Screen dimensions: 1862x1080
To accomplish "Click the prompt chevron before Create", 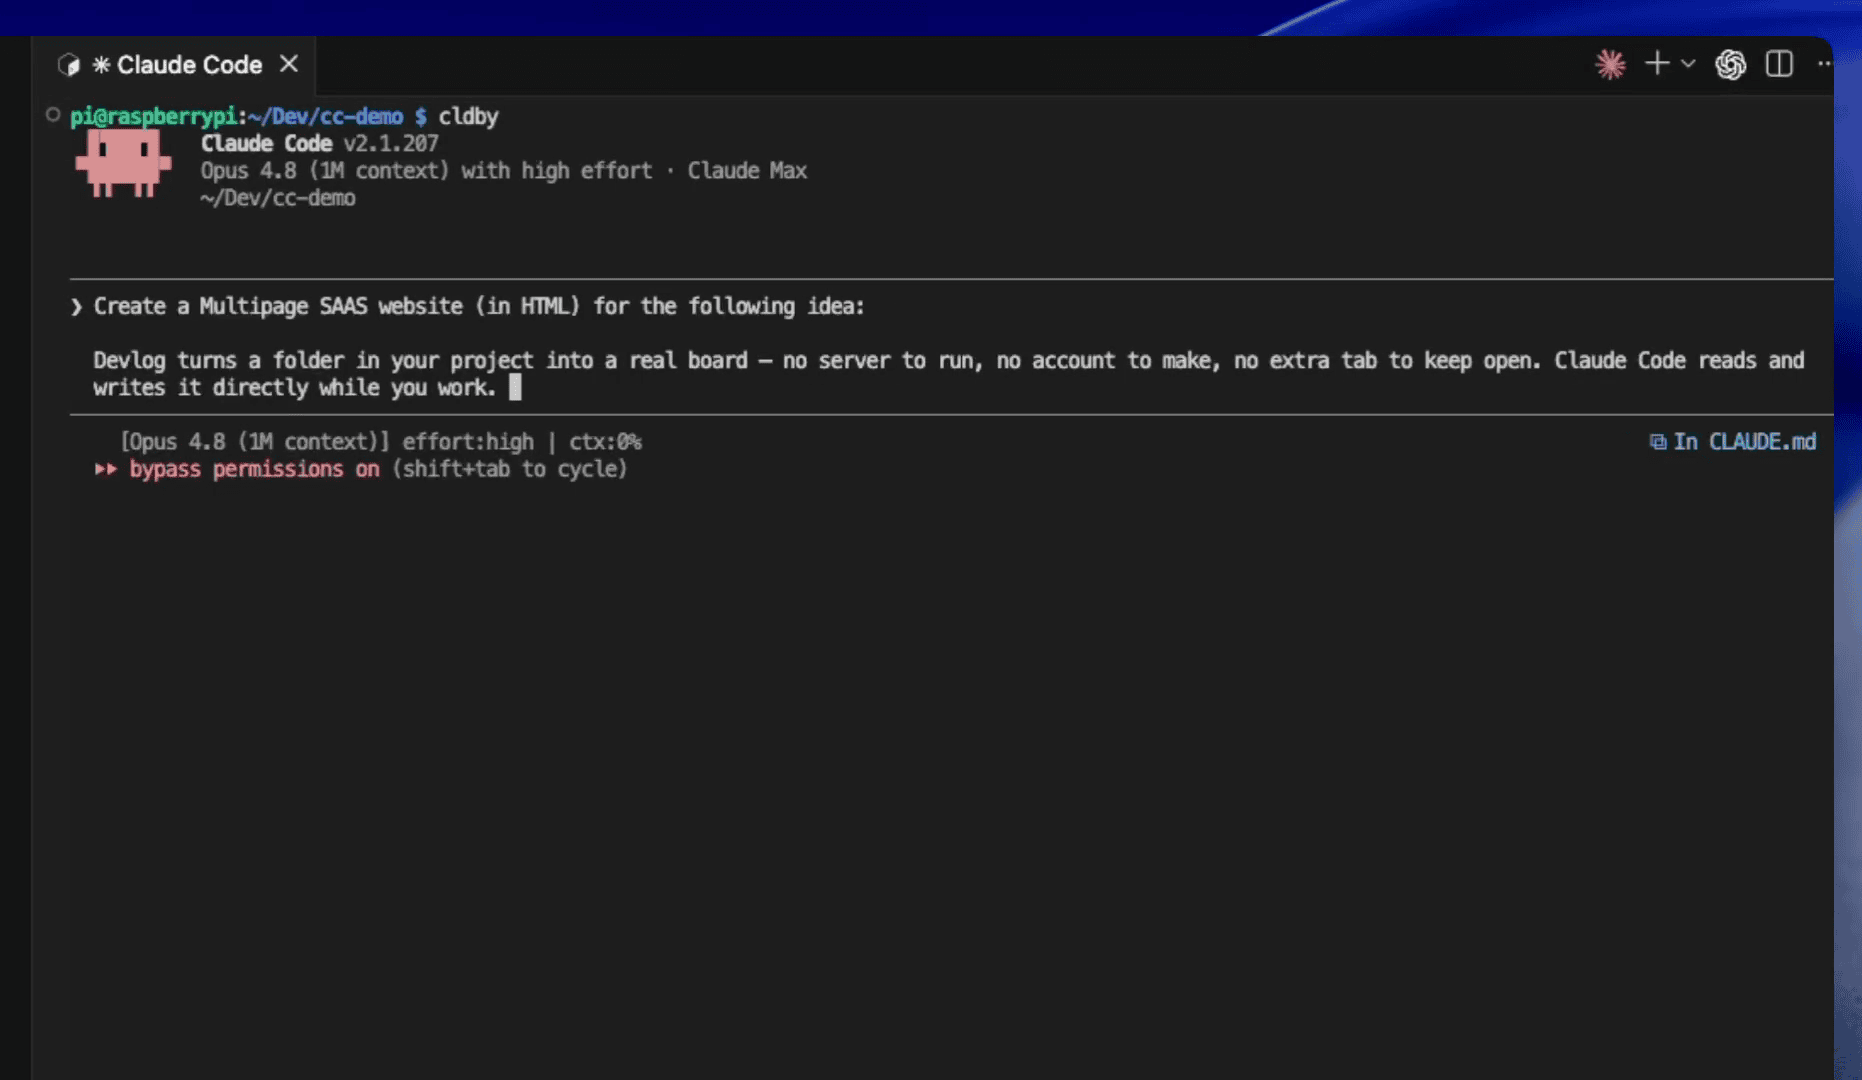I will coord(76,307).
